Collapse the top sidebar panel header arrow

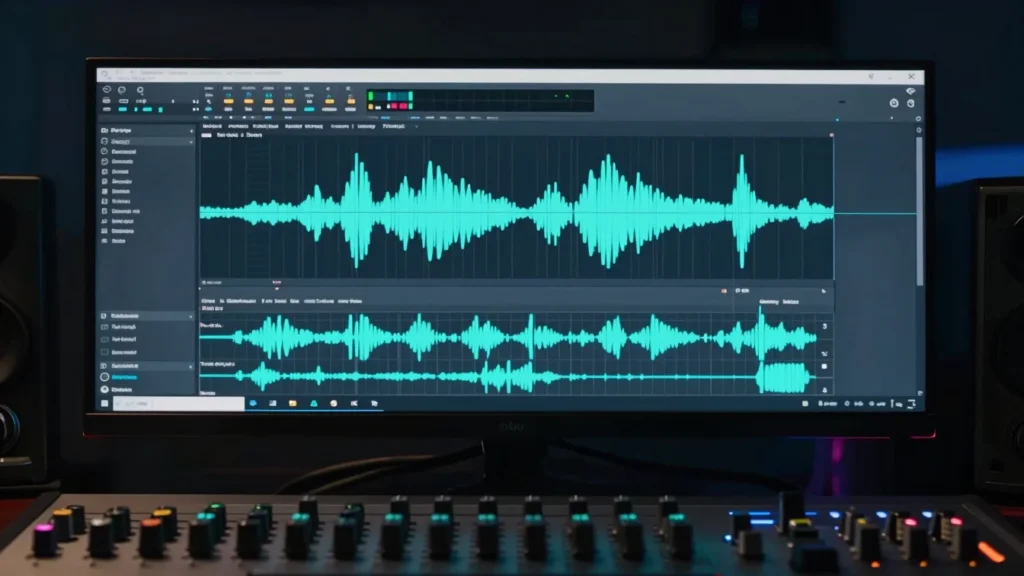[191, 131]
